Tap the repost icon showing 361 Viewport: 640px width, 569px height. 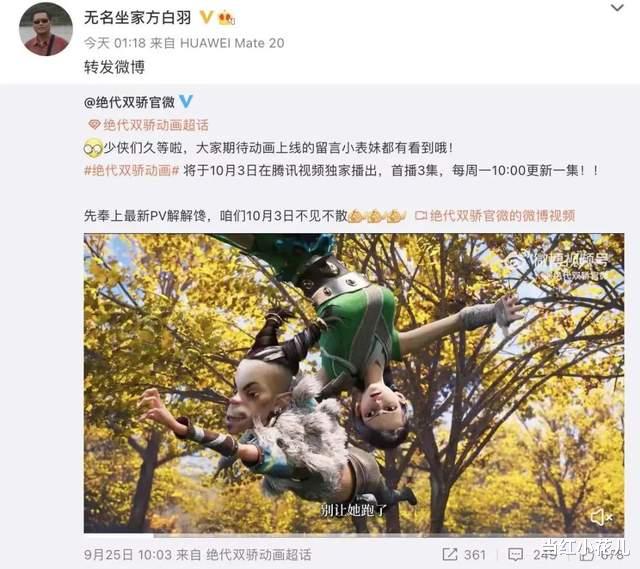[450, 554]
